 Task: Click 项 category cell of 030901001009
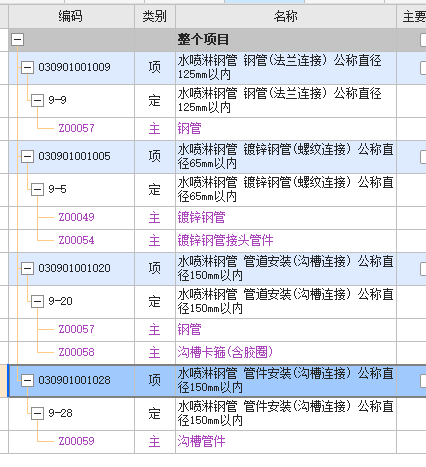point(155,68)
